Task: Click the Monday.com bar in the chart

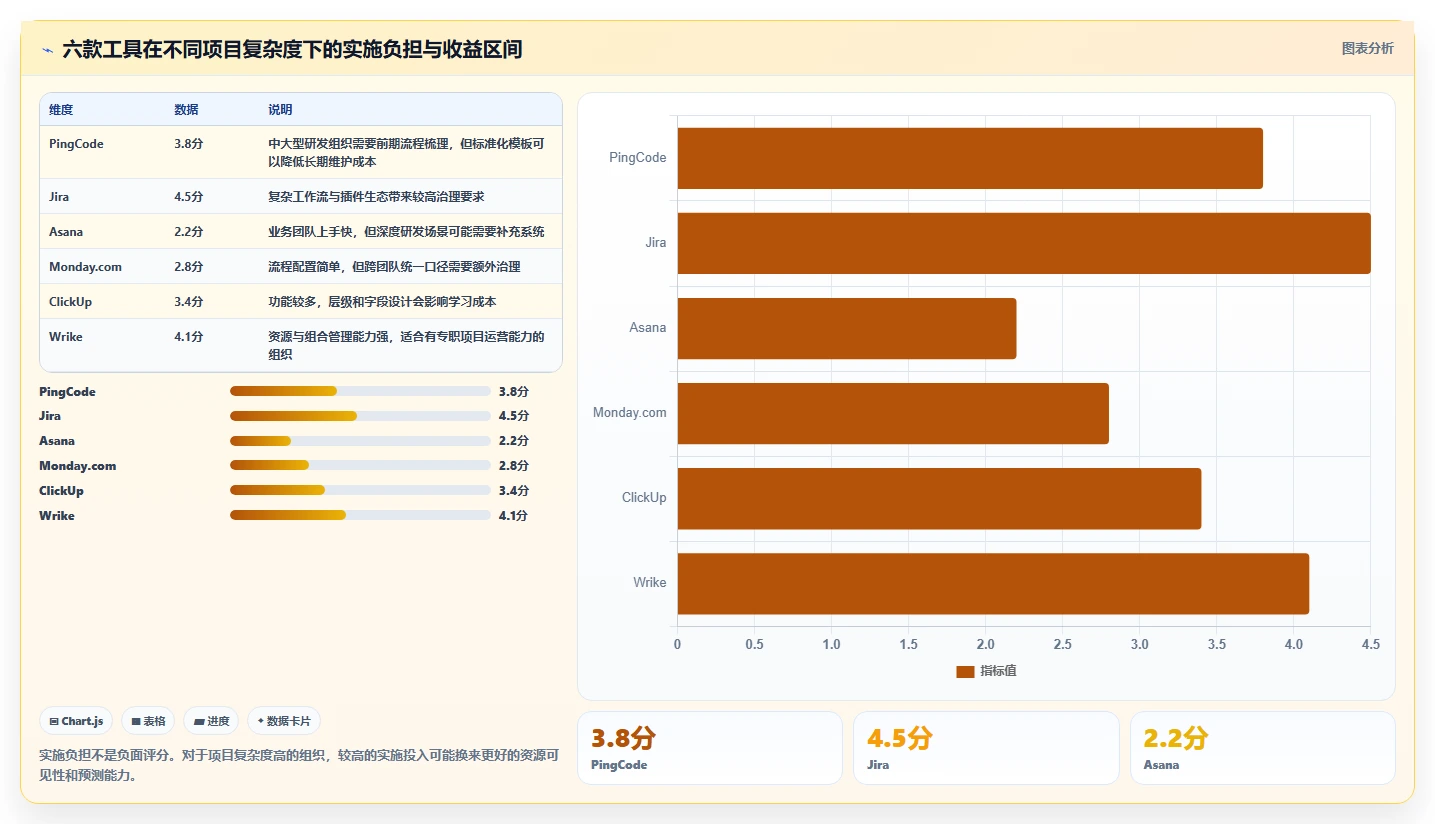Action: pyautogui.click(x=893, y=413)
